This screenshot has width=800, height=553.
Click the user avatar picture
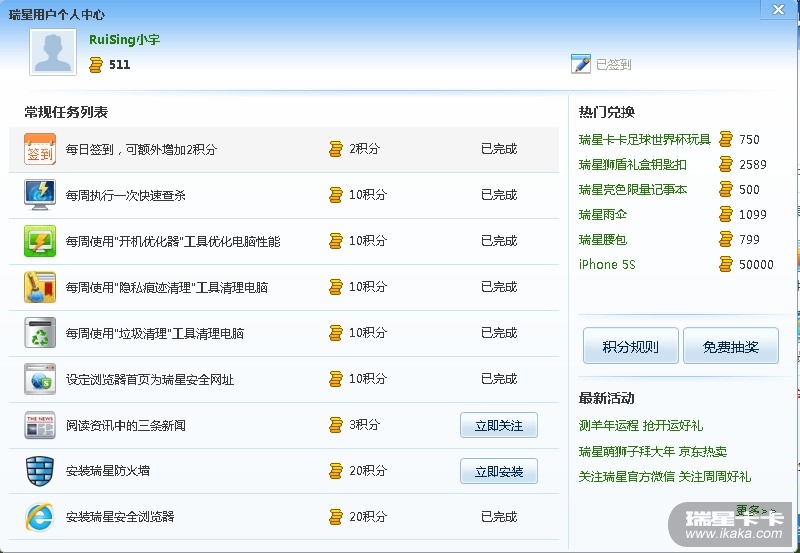(x=53, y=52)
